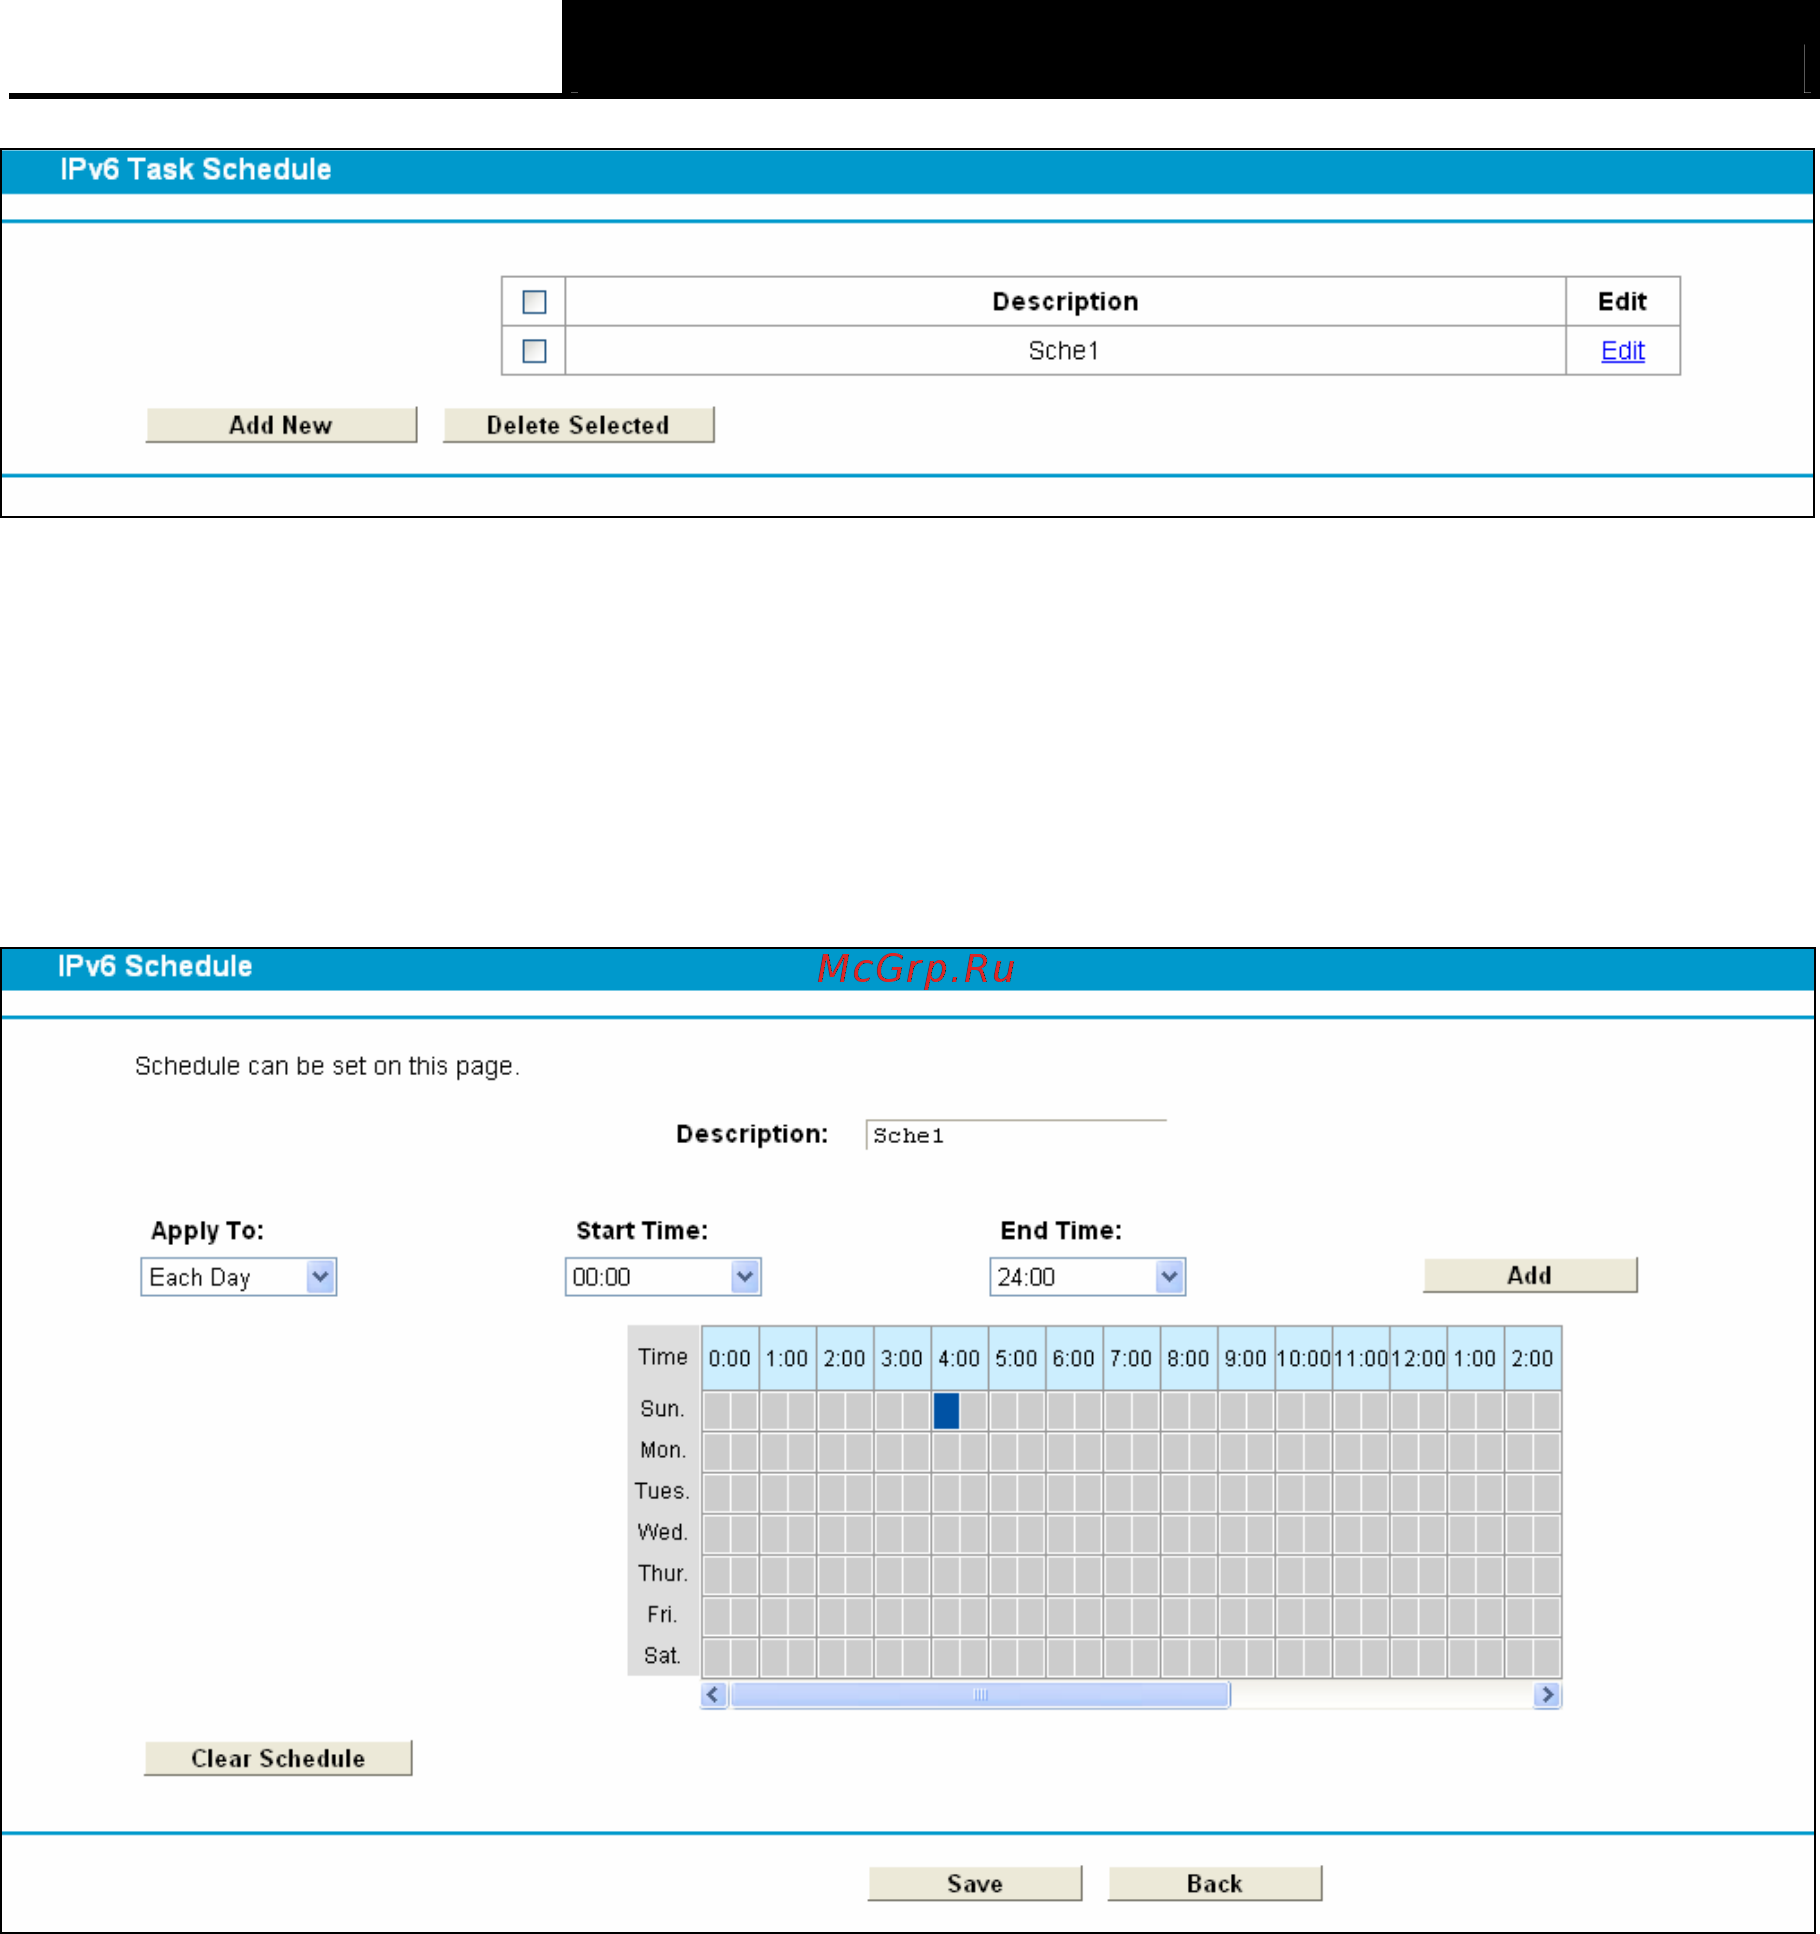Click the 10:00 time column header
Screen dimensions: 1820x1934
[x=1304, y=1358]
